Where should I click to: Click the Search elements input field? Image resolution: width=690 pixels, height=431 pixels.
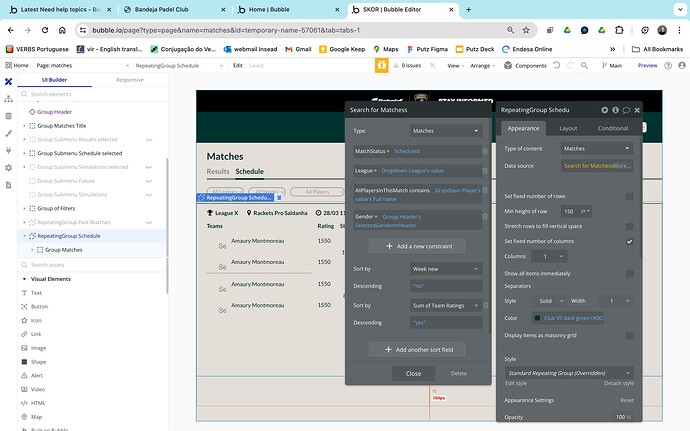[92, 94]
